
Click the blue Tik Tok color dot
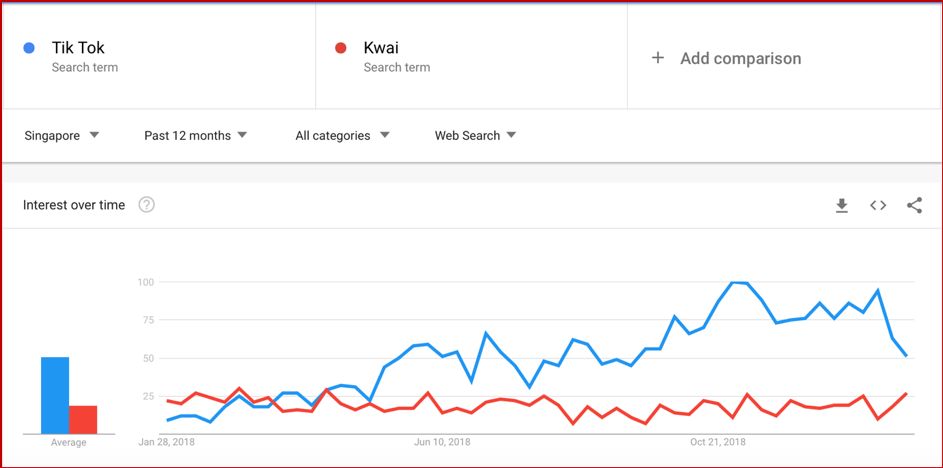(29, 48)
